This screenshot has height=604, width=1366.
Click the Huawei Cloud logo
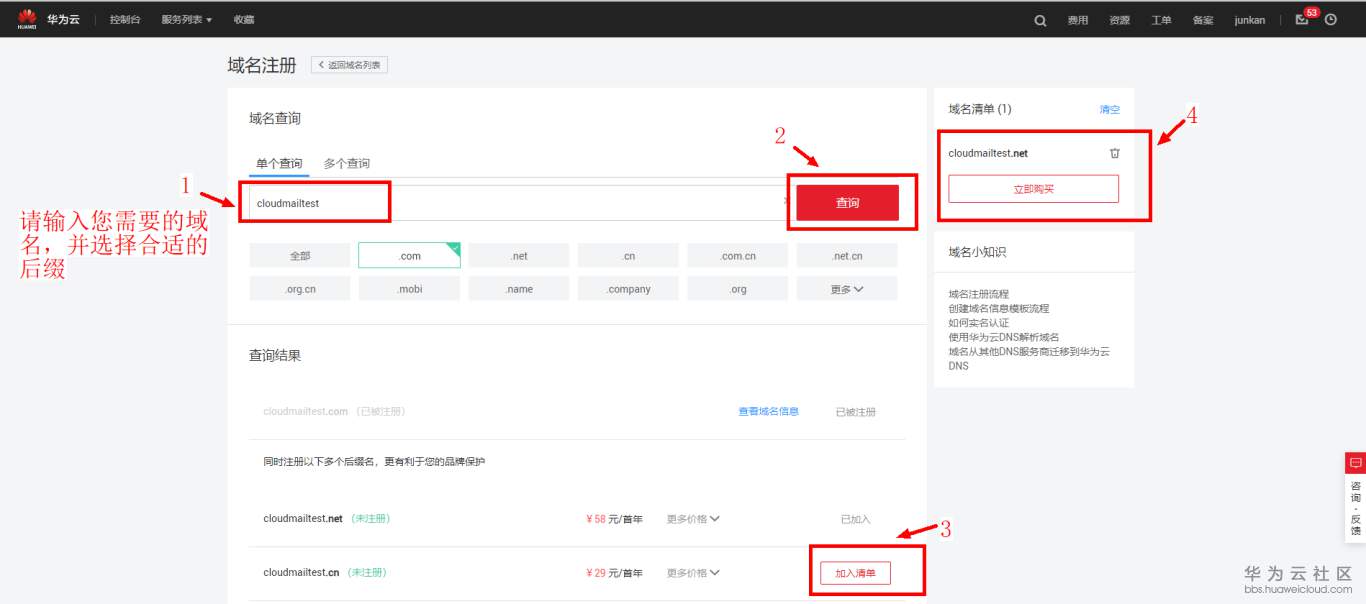pyautogui.click(x=48, y=19)
